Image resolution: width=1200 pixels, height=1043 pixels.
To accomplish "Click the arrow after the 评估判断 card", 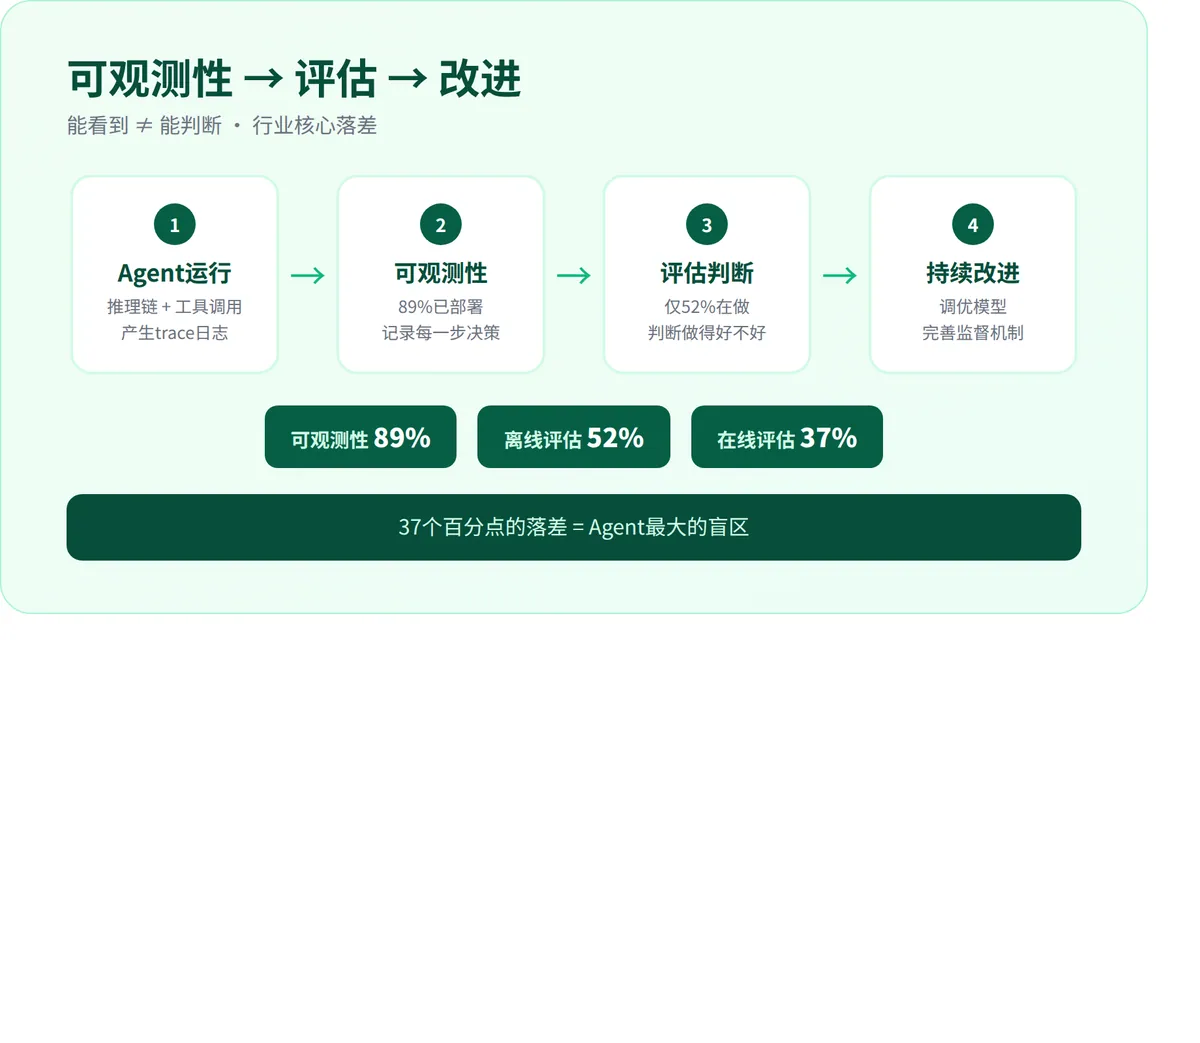I will click(x=840, y=275).
